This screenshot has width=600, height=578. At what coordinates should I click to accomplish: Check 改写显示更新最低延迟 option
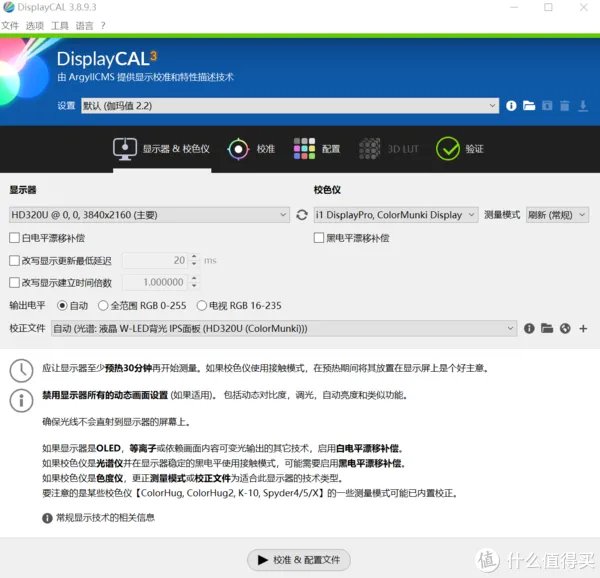coord(15,261)
